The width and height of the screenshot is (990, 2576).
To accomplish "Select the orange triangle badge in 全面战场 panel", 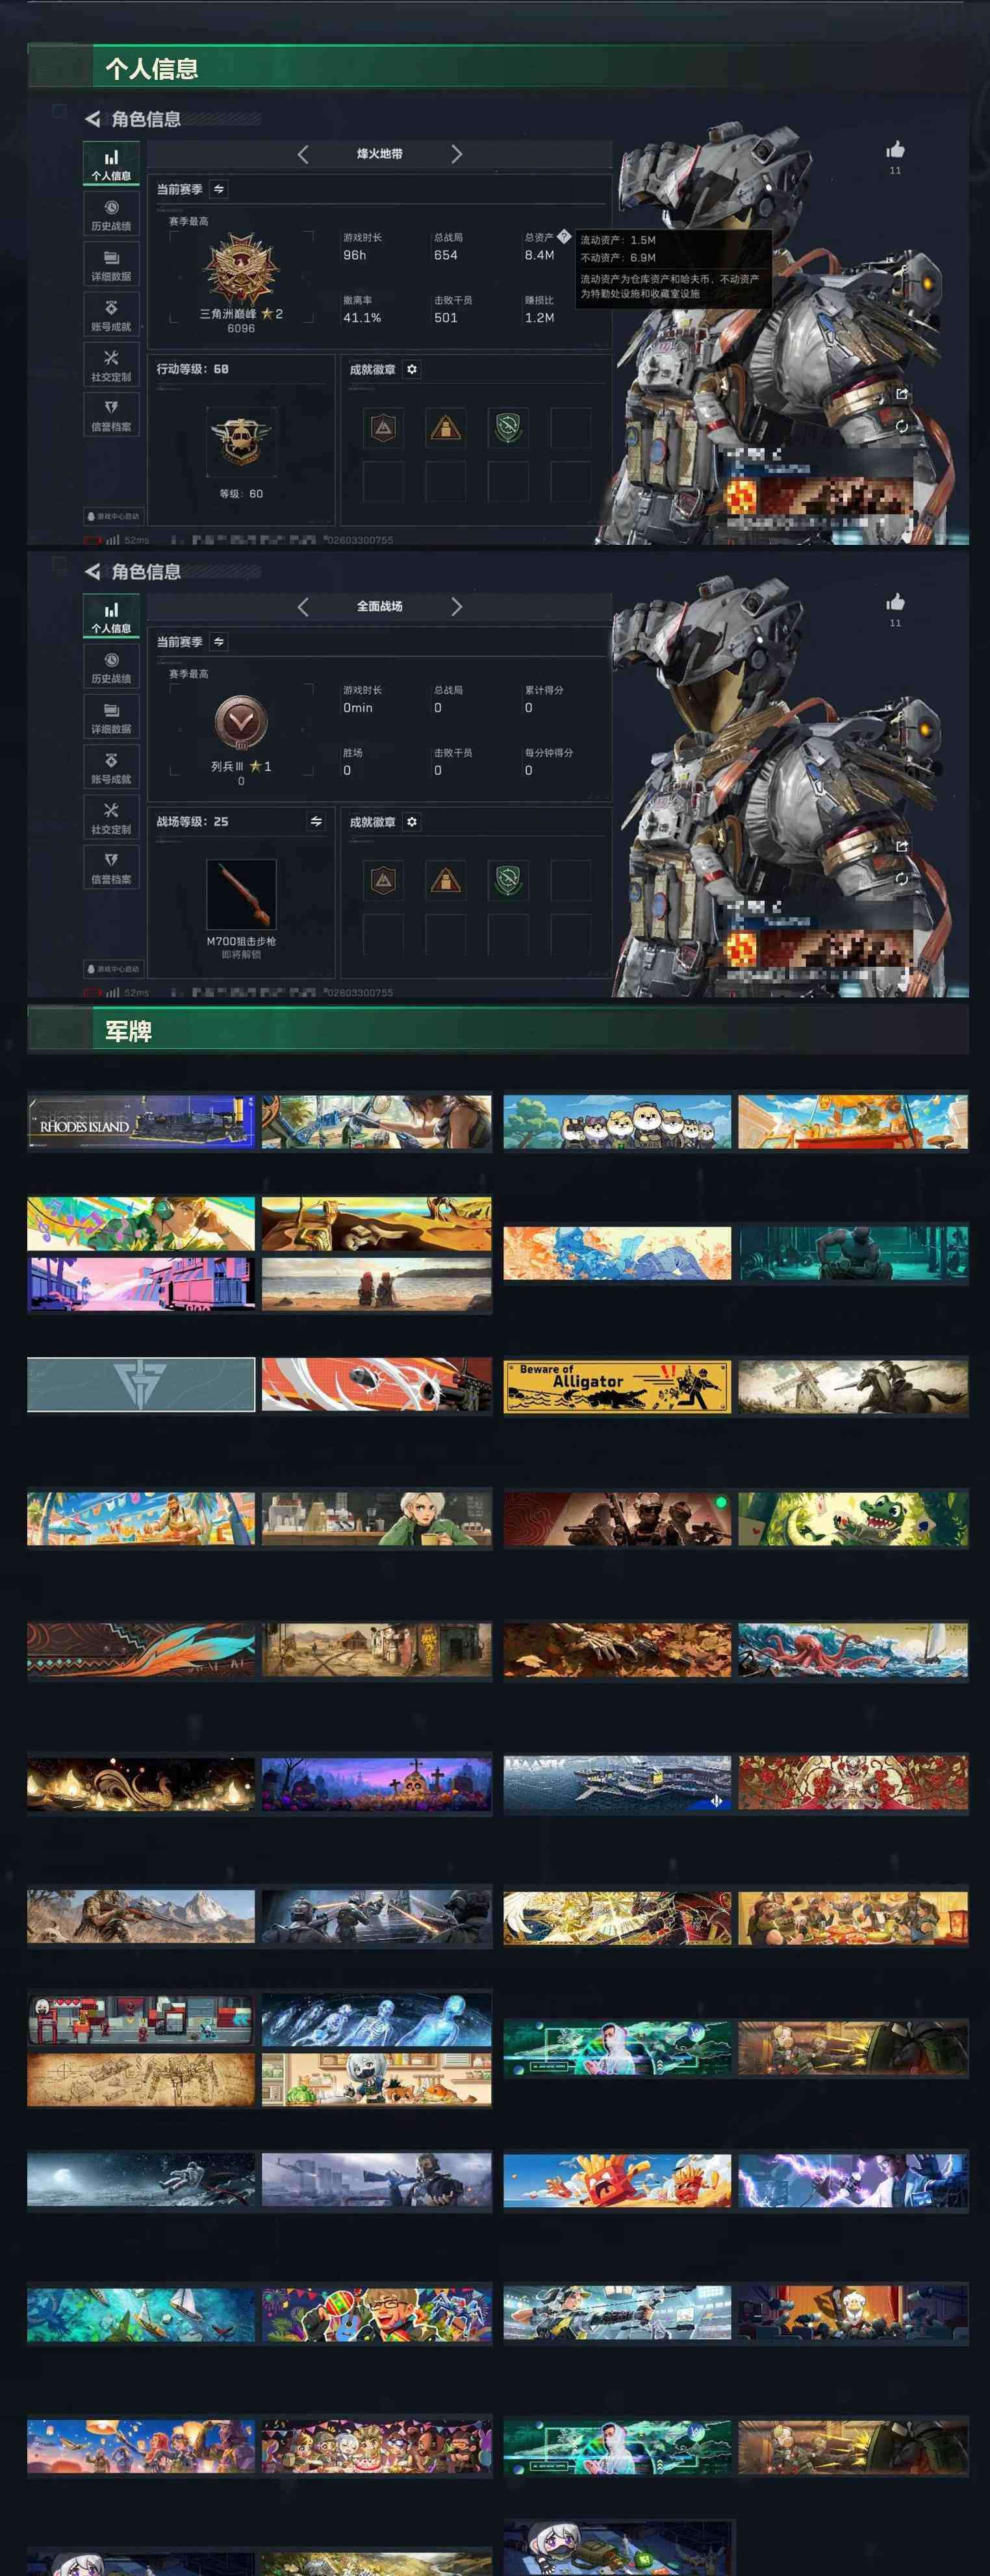I will [x=445, y=880].
